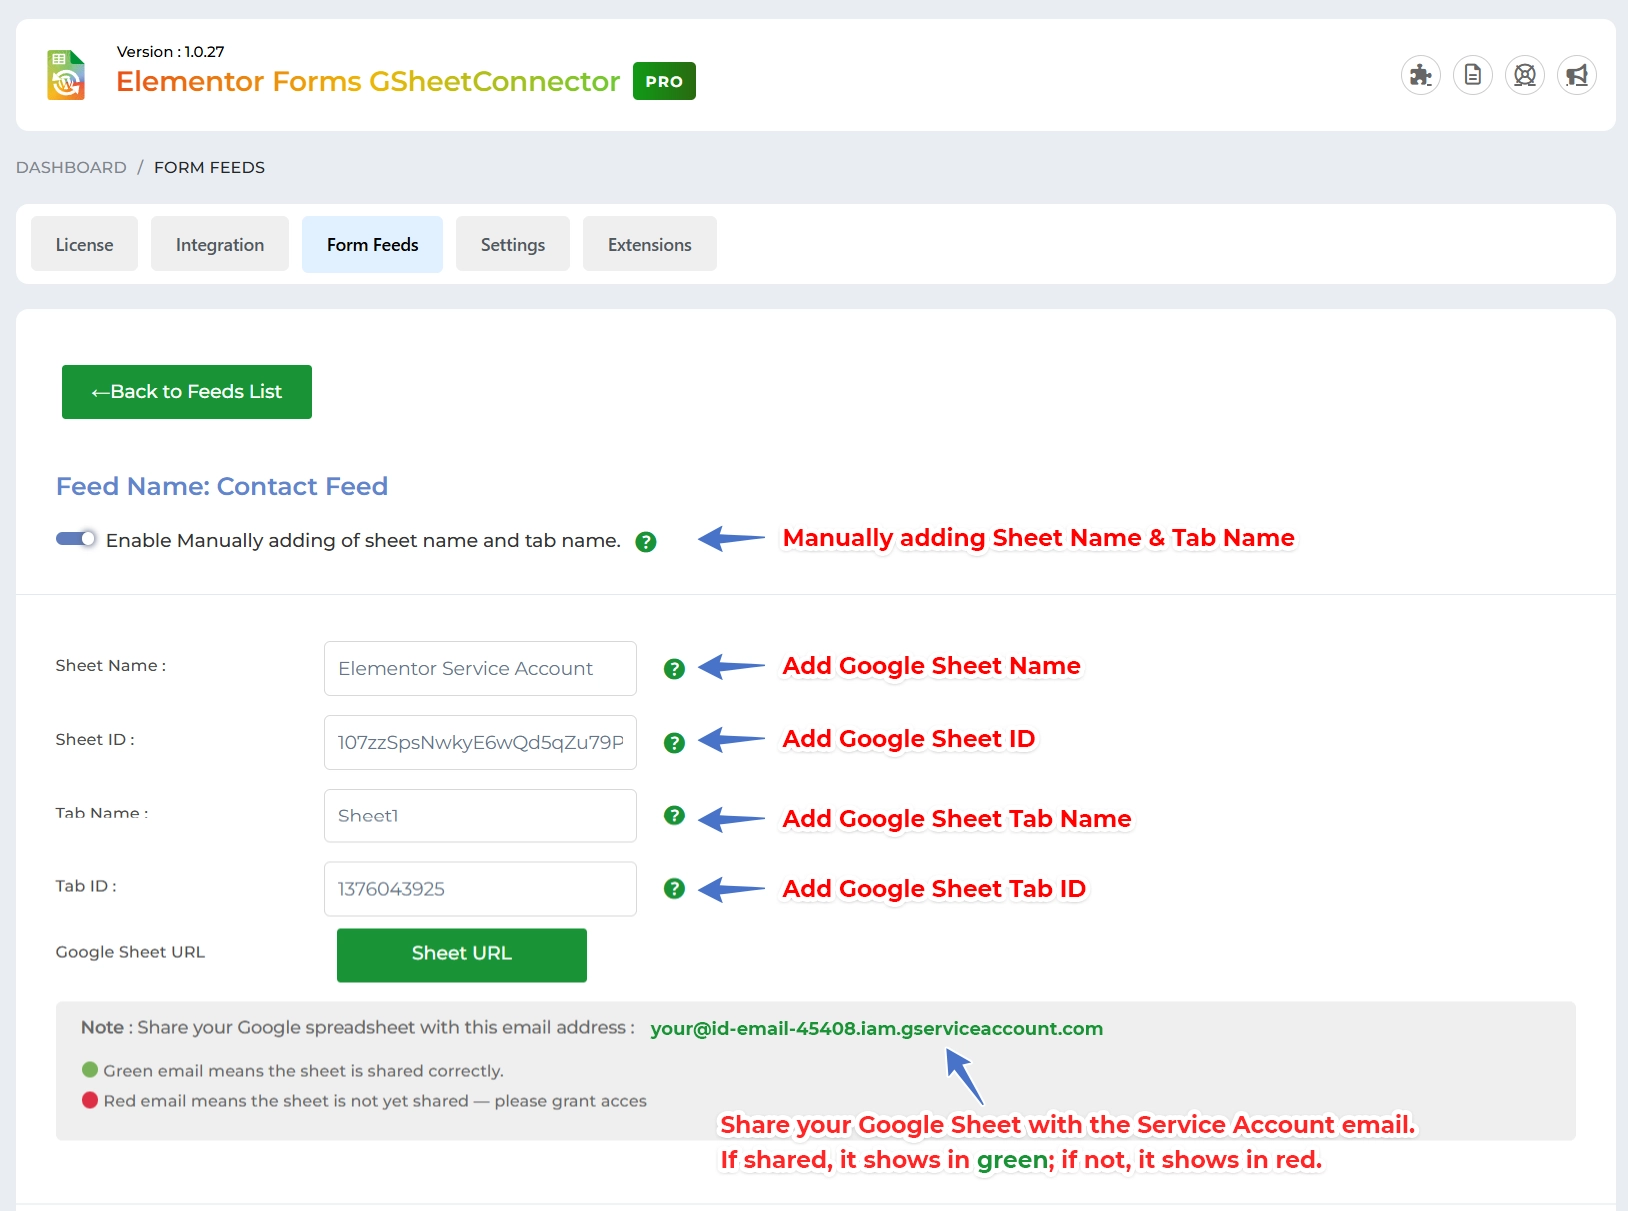Click help icon beside manual enable toggle
This screenshot has width=1628, height=1211.
(x=646, y=542)
